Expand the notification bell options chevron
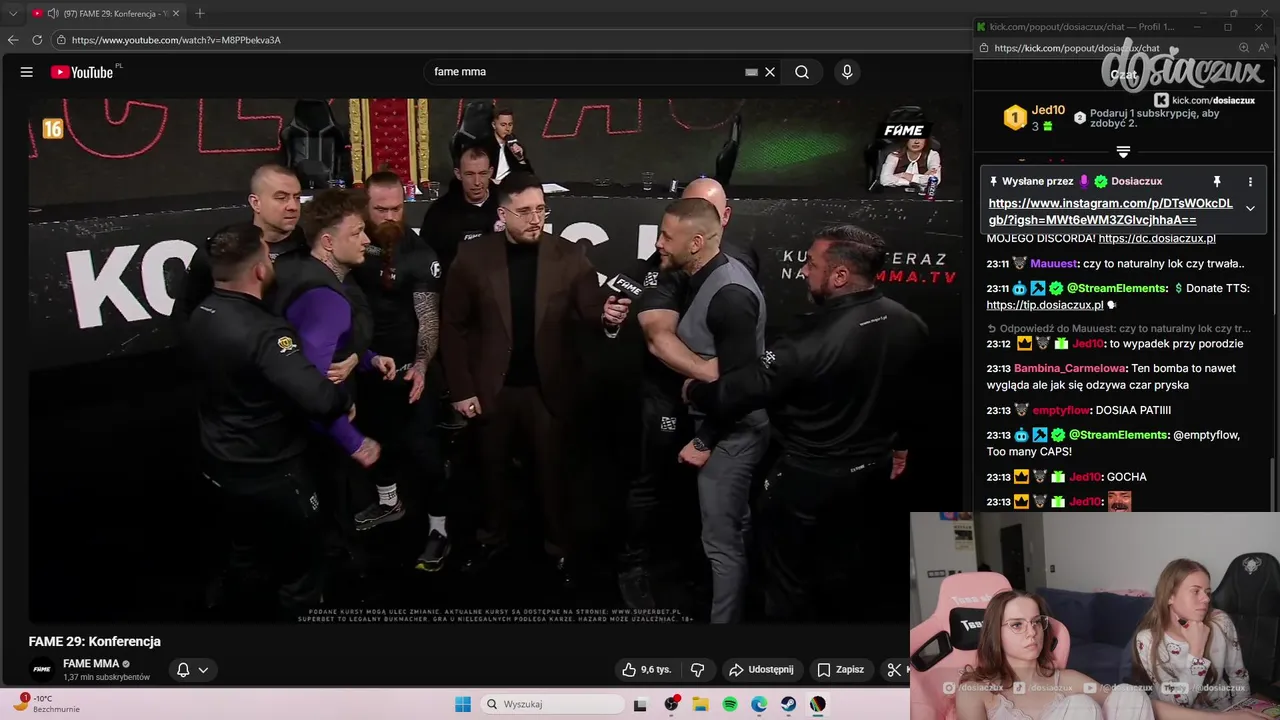This screenshot has width=1280, height=720. coord(203,670)
